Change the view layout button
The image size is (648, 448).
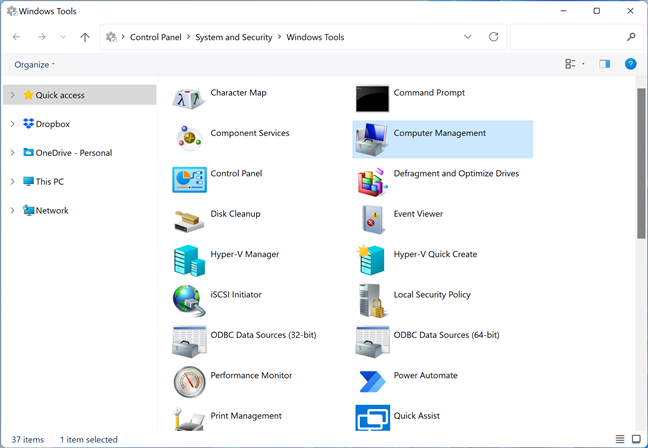[x=570, y=64]
